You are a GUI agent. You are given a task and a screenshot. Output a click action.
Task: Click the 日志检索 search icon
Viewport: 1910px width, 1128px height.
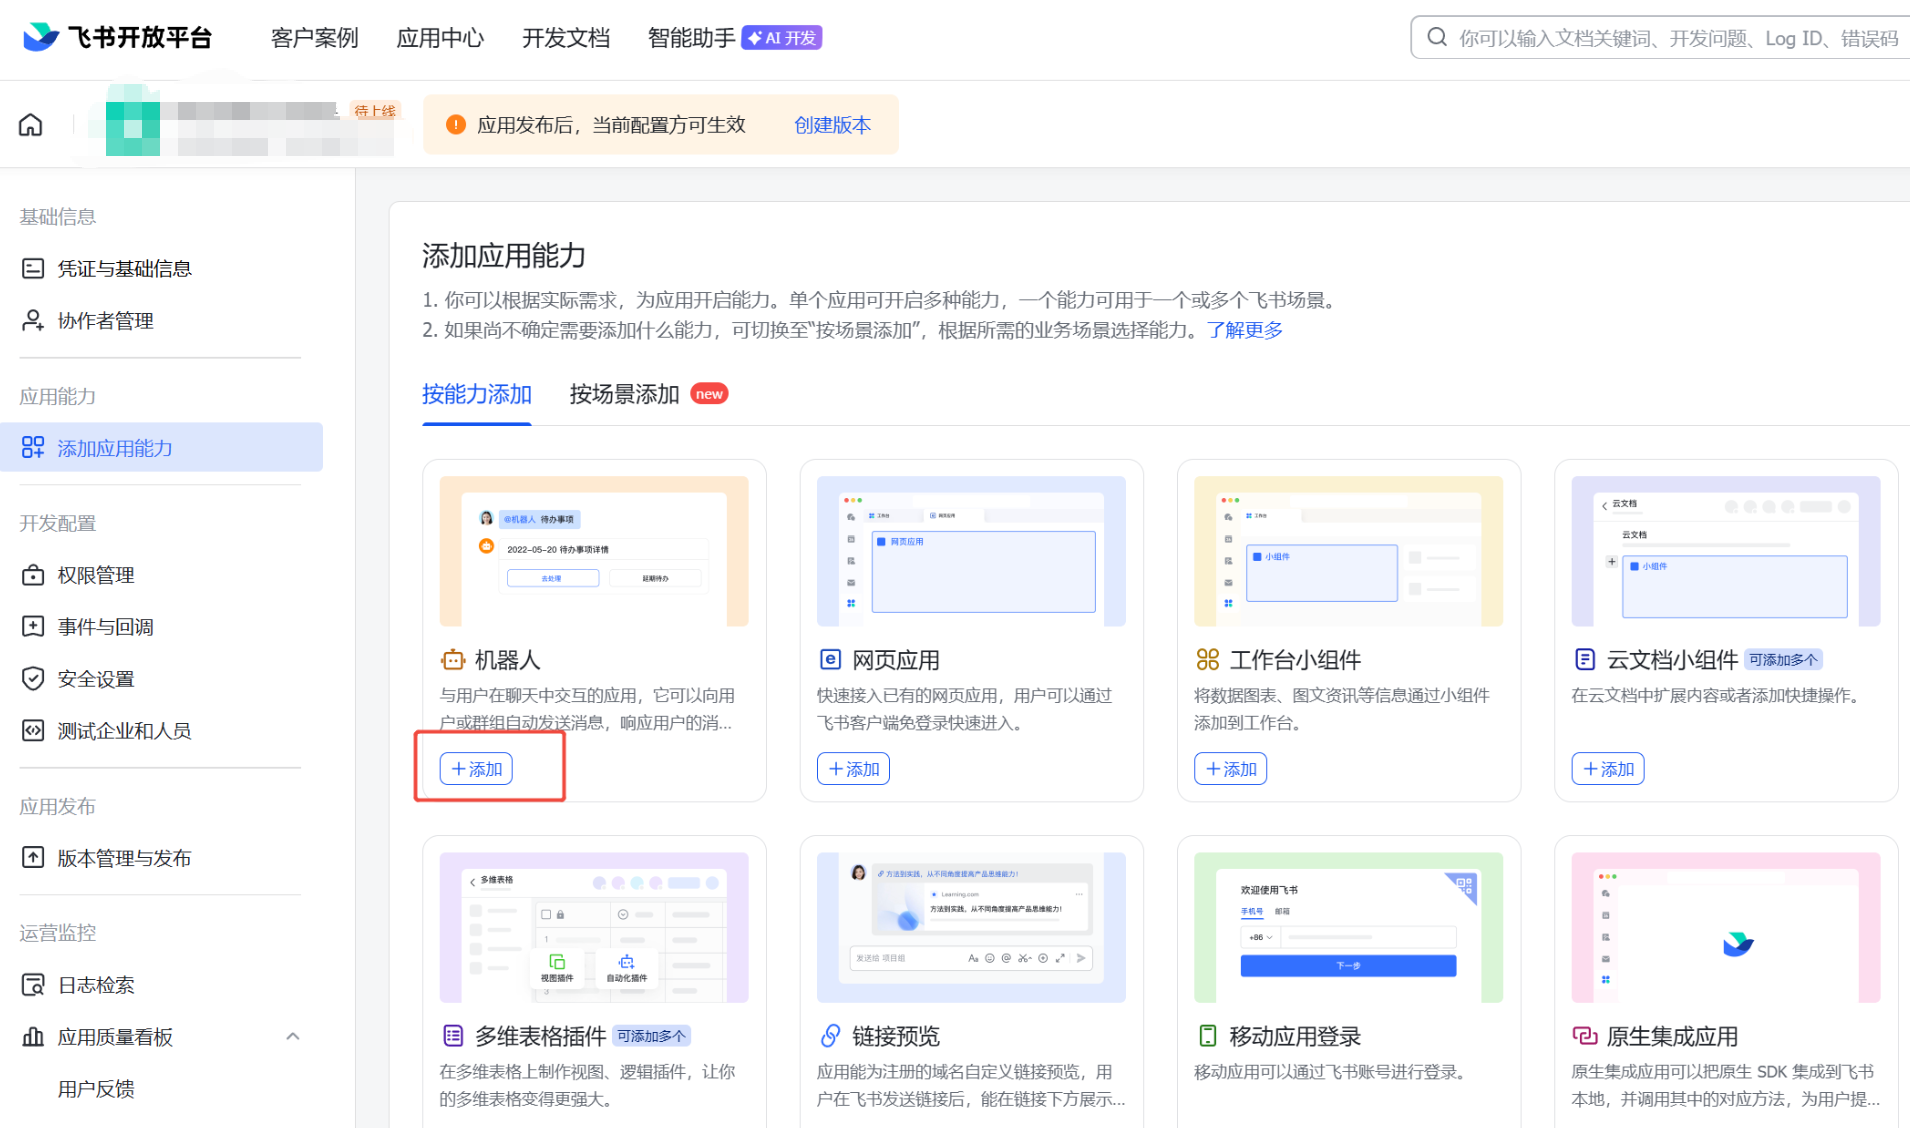pos(33,985)
